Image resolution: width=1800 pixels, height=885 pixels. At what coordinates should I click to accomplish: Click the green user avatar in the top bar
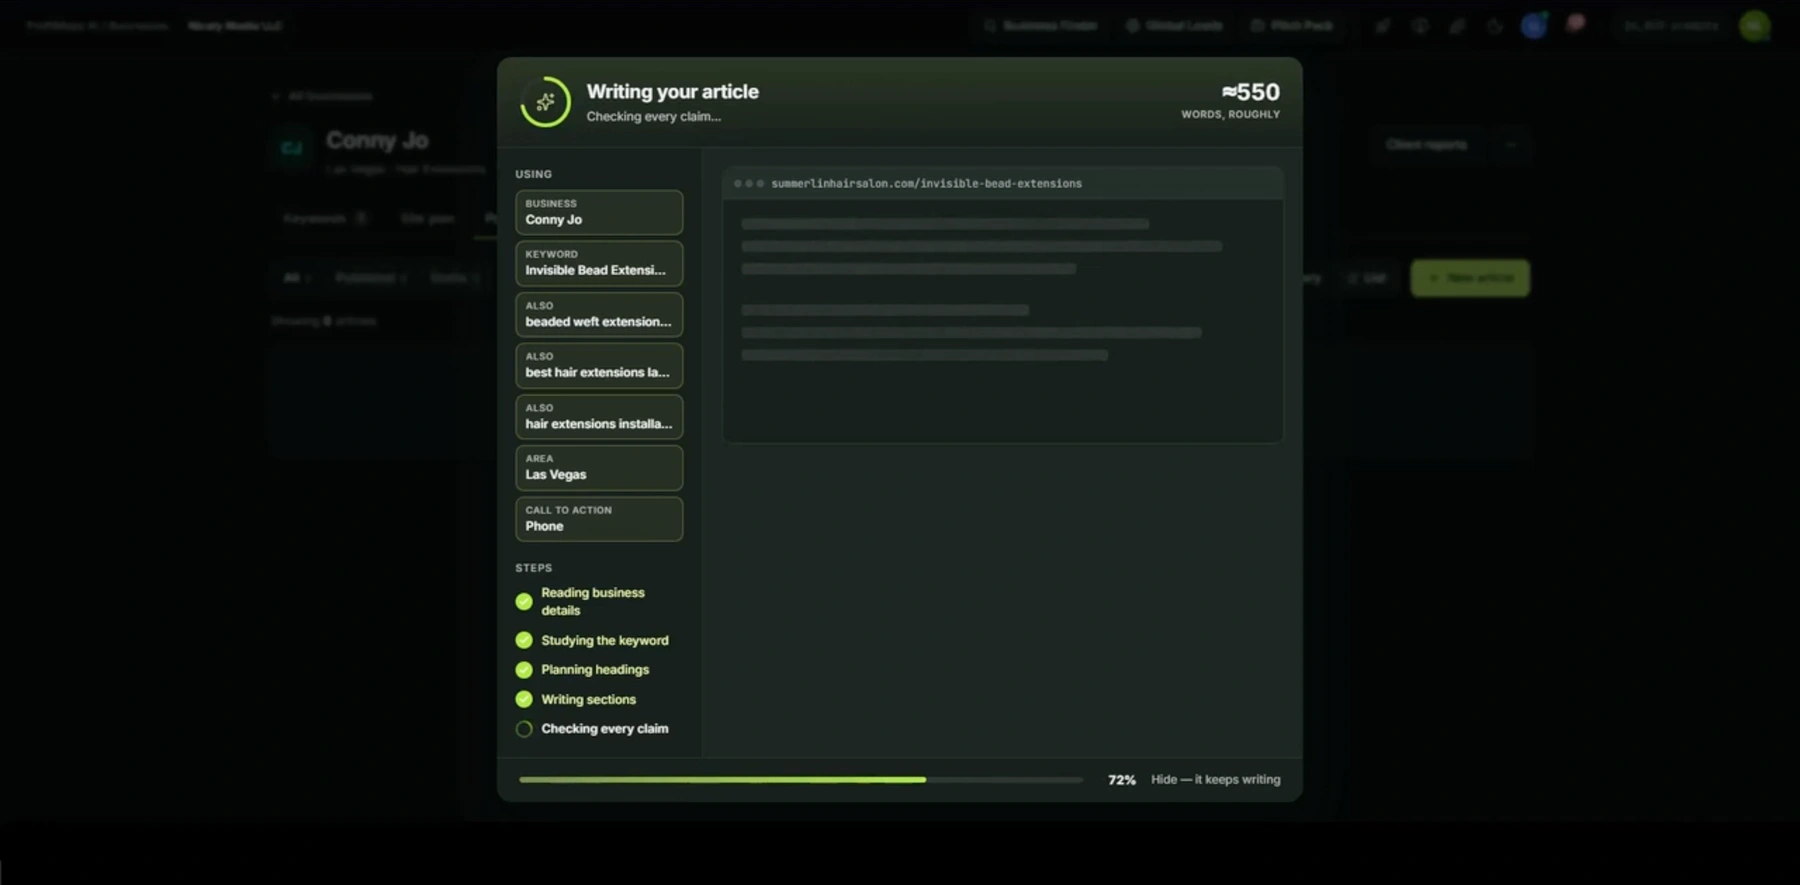tap(1754, 26)
